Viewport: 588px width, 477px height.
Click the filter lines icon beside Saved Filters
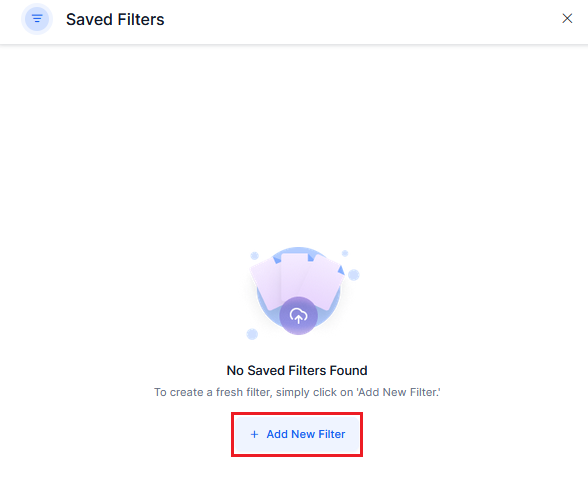tap(37, 18)
